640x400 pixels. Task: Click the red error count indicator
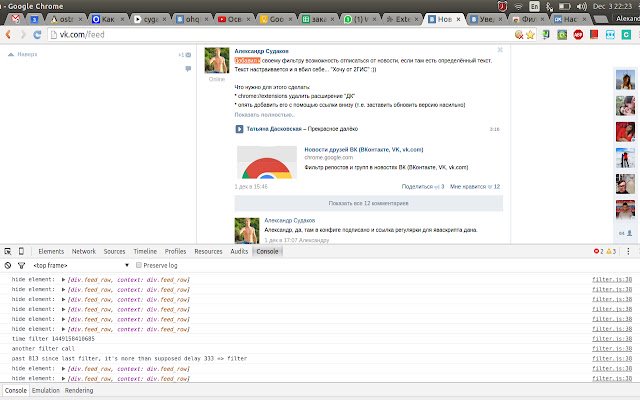coord(598,251)
